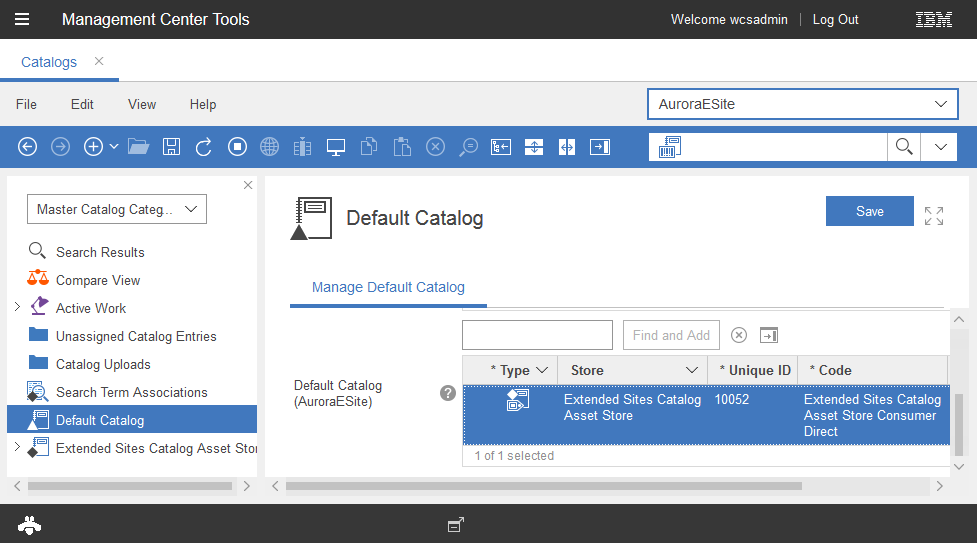The image size is (977, 543).
Task: Click the Find and Add button
Action: tap(671, 335)
